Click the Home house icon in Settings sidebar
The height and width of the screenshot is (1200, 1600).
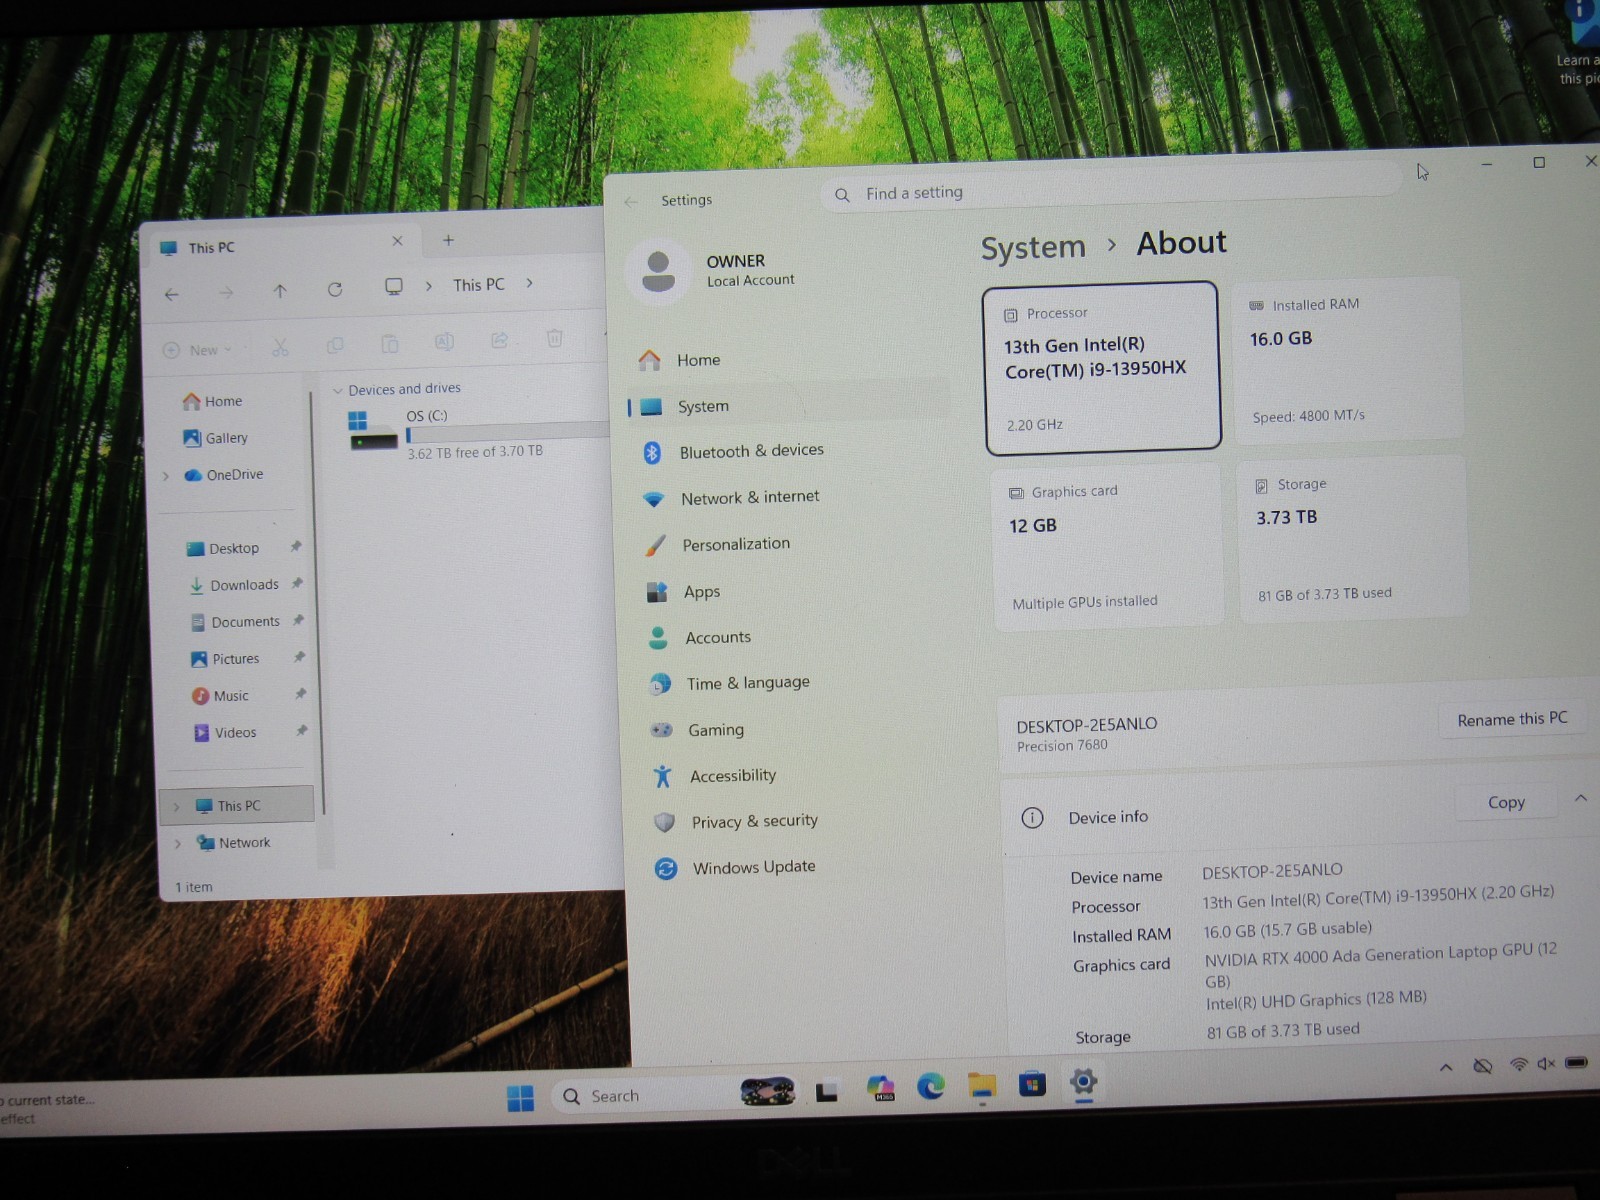[x=650, y=360]
